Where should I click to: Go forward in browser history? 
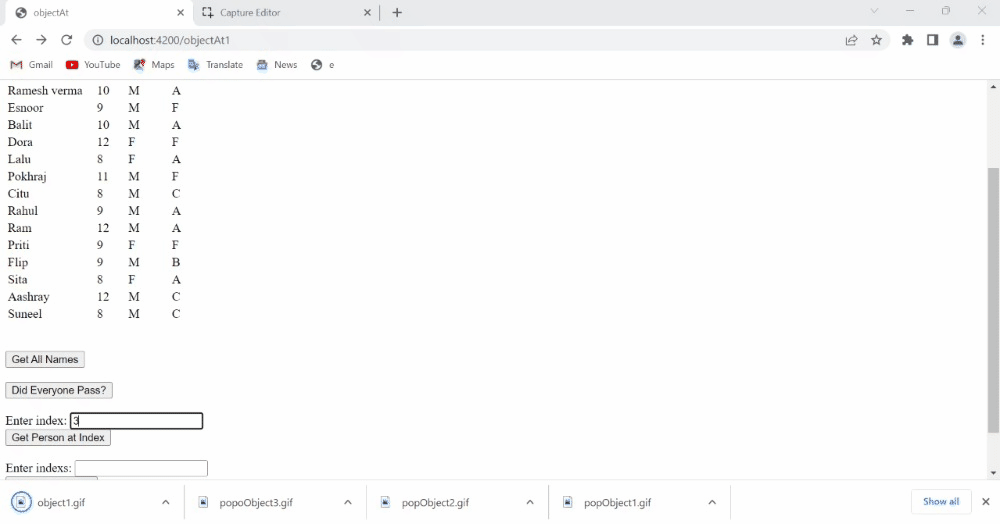[41, 40]
